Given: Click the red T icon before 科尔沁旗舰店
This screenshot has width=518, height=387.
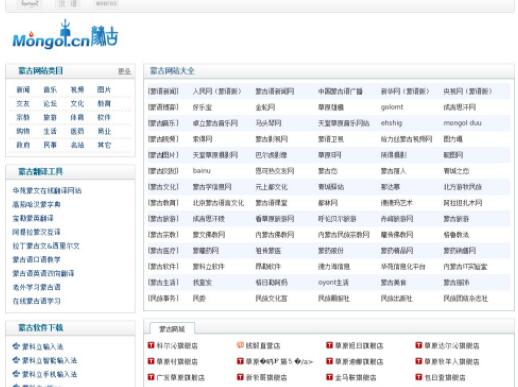Looking at the screenshot, I should (x=151, y=345).
